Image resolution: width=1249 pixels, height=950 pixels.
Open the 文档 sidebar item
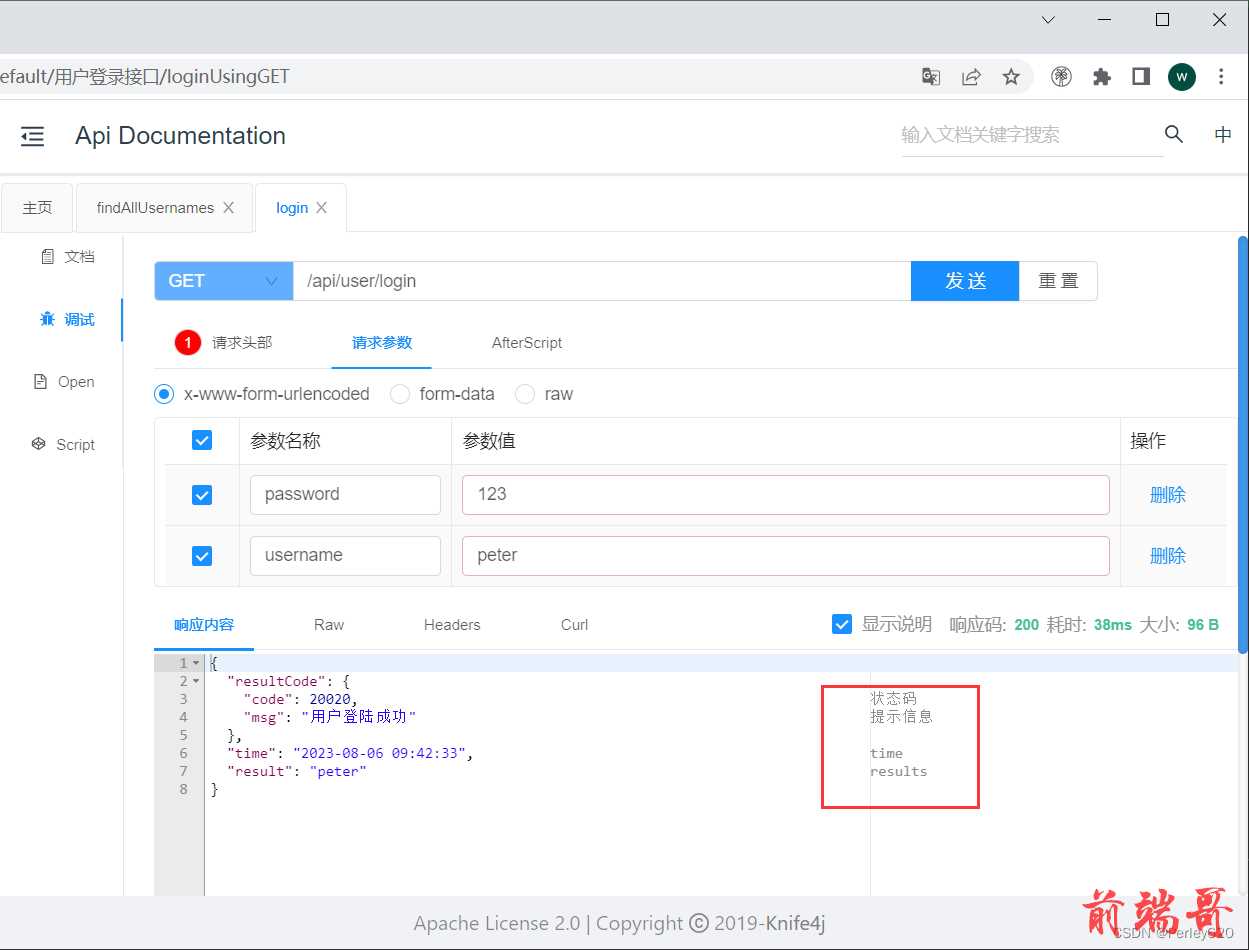tap(68, 257)
